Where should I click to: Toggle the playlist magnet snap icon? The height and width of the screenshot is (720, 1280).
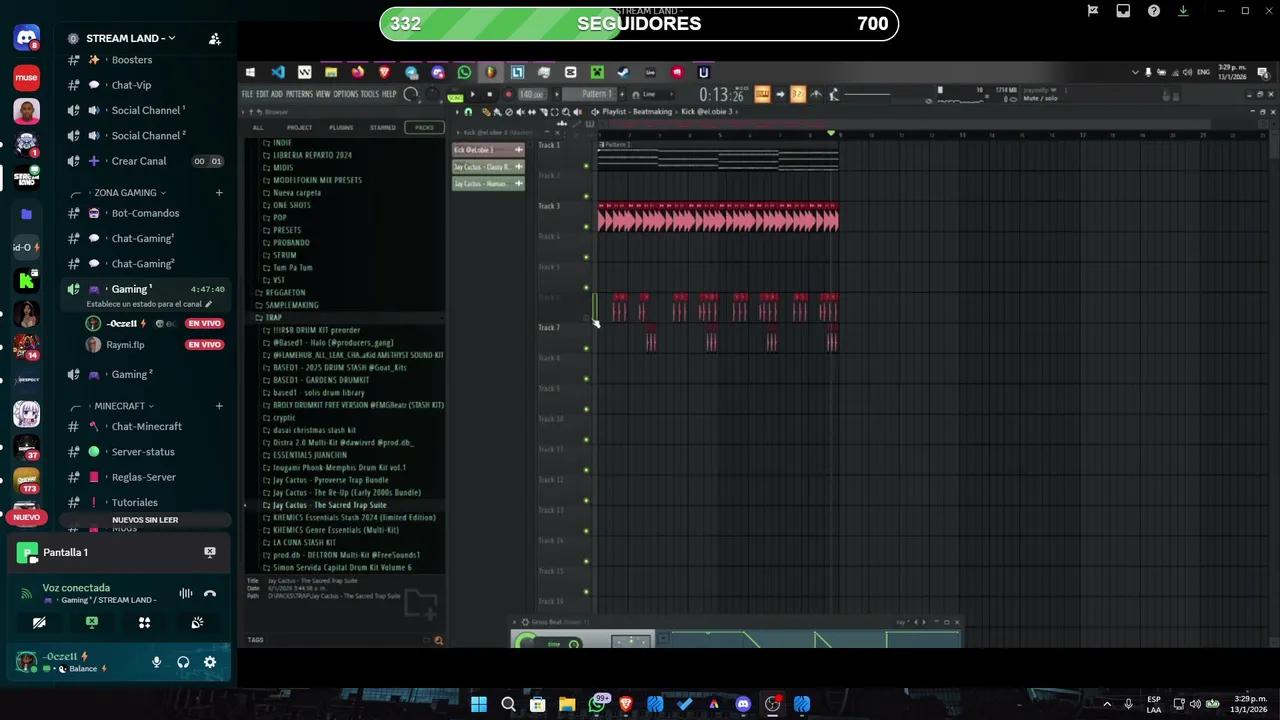(x=468, y=112)
